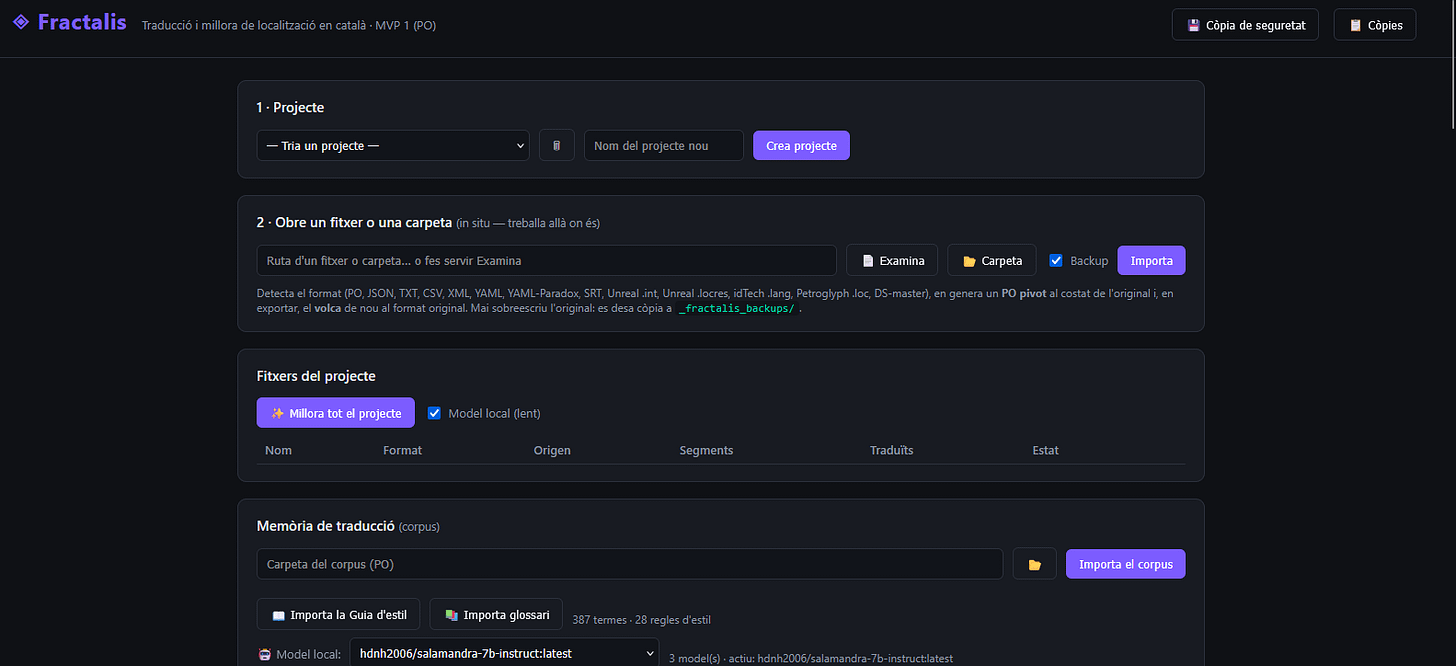Click the Fitxers del projecte heading

click(x=316, y=376)
